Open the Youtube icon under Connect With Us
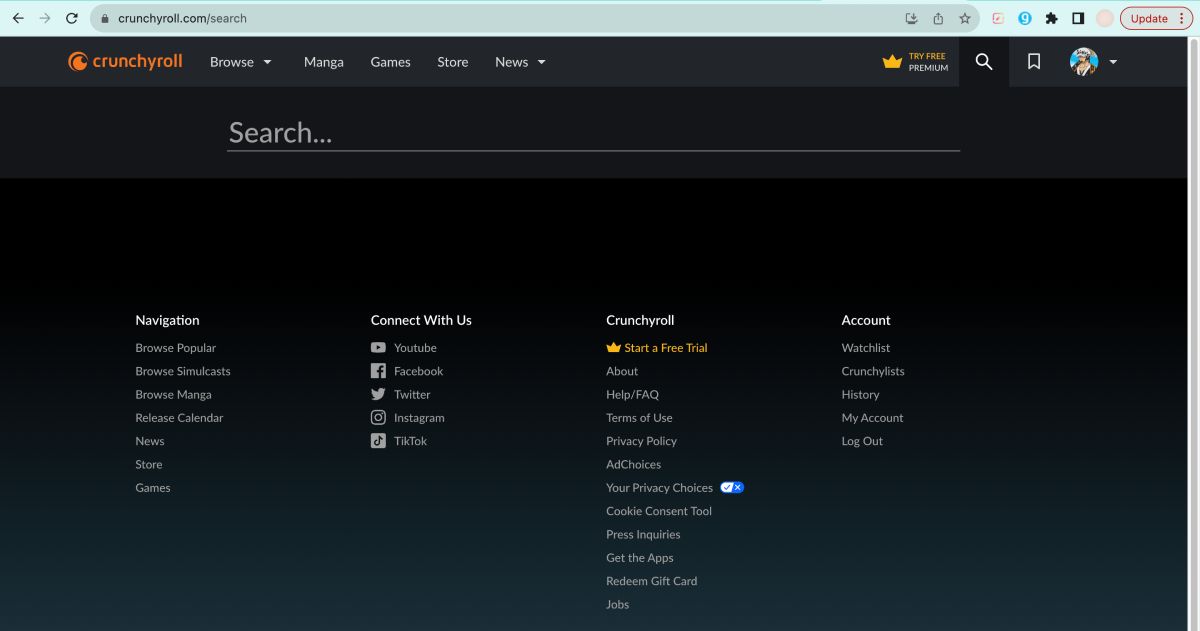Viewport: 1200px width, 631px height. [x=378, y=348]
